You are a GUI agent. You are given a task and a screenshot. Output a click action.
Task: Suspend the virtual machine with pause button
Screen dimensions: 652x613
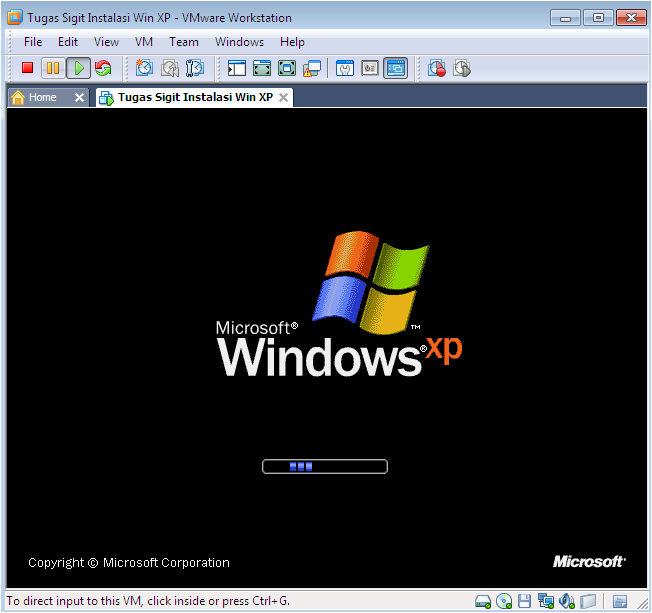point(53,68)
